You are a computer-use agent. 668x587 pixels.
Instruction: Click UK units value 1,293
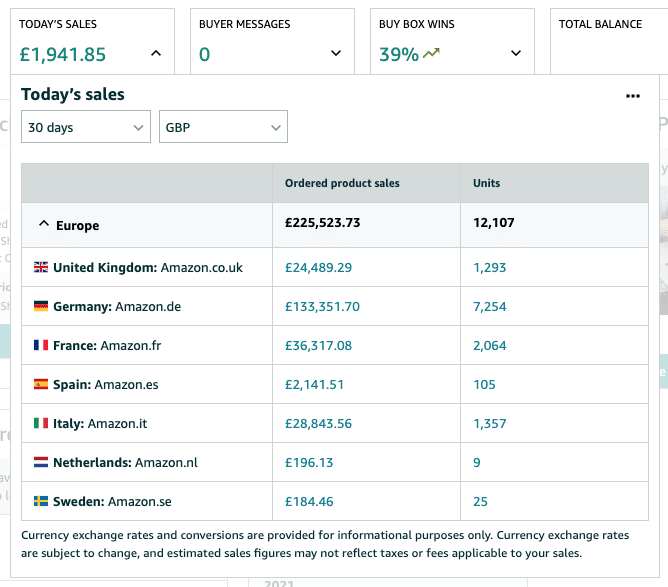click(x=489, y=268)
